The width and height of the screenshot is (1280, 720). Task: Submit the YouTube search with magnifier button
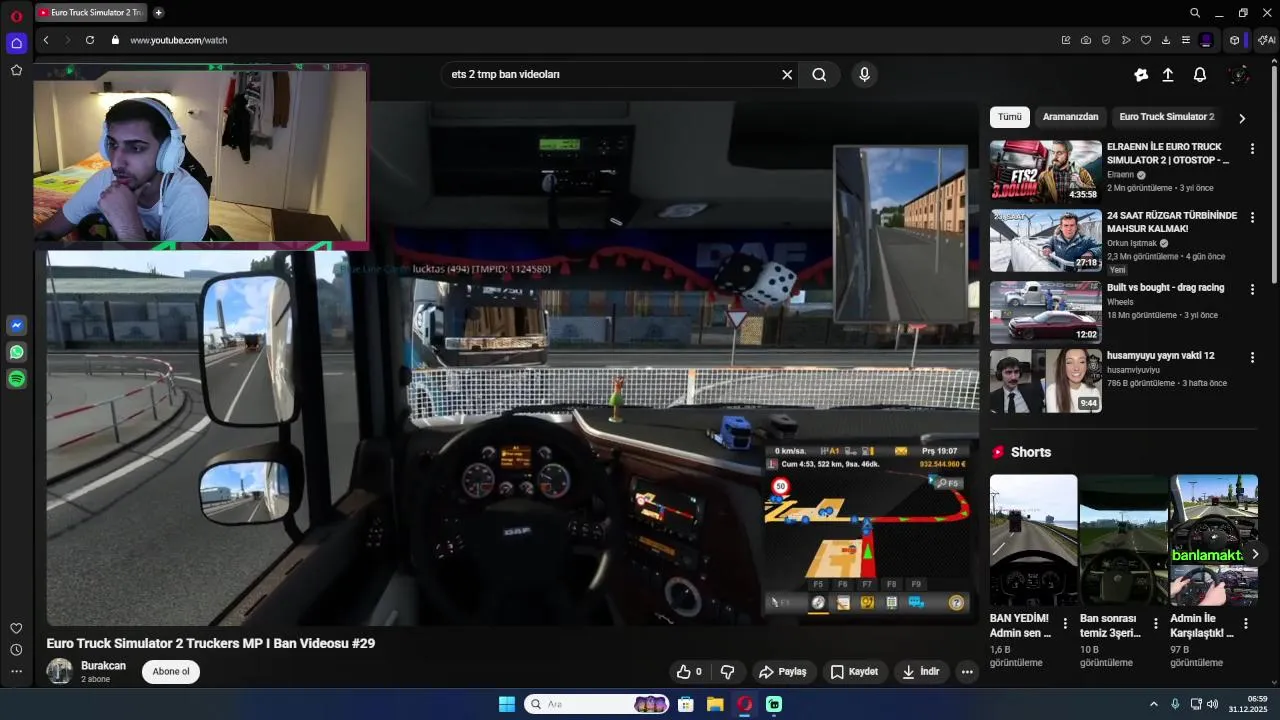(819, 74)
